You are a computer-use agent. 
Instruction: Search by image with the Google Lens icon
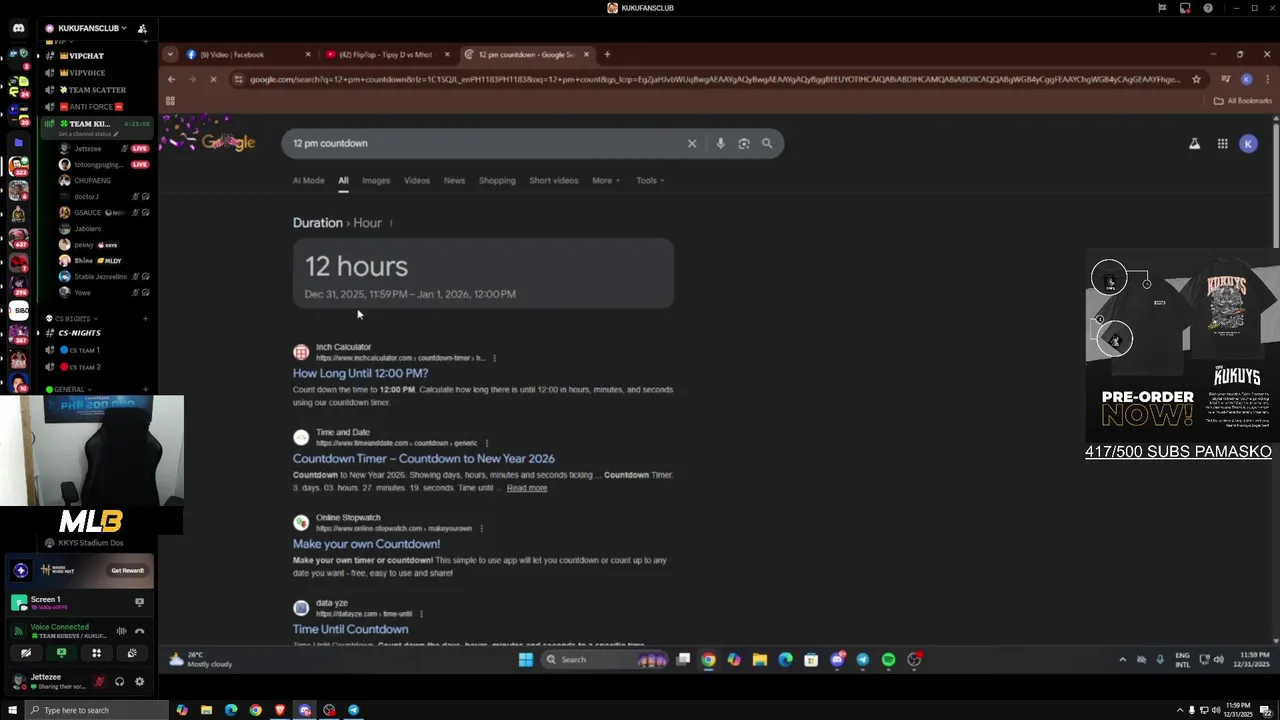pyautogui.click(x=743, y=143)
